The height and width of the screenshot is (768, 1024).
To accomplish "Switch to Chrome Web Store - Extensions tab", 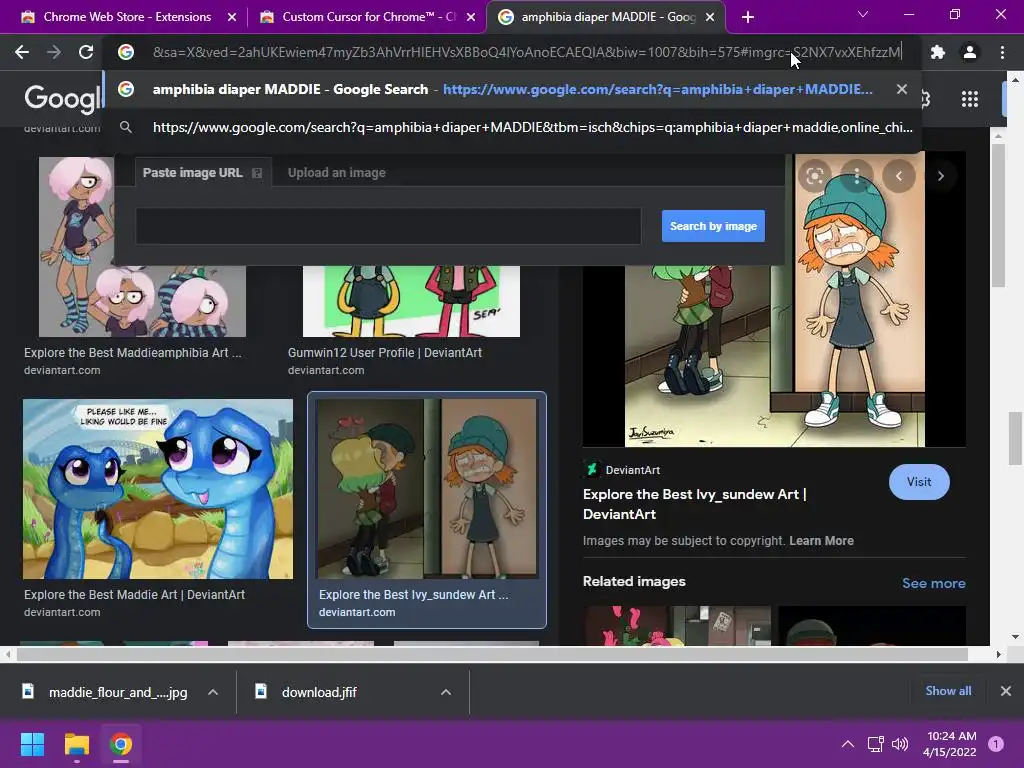I will point(127,17).
